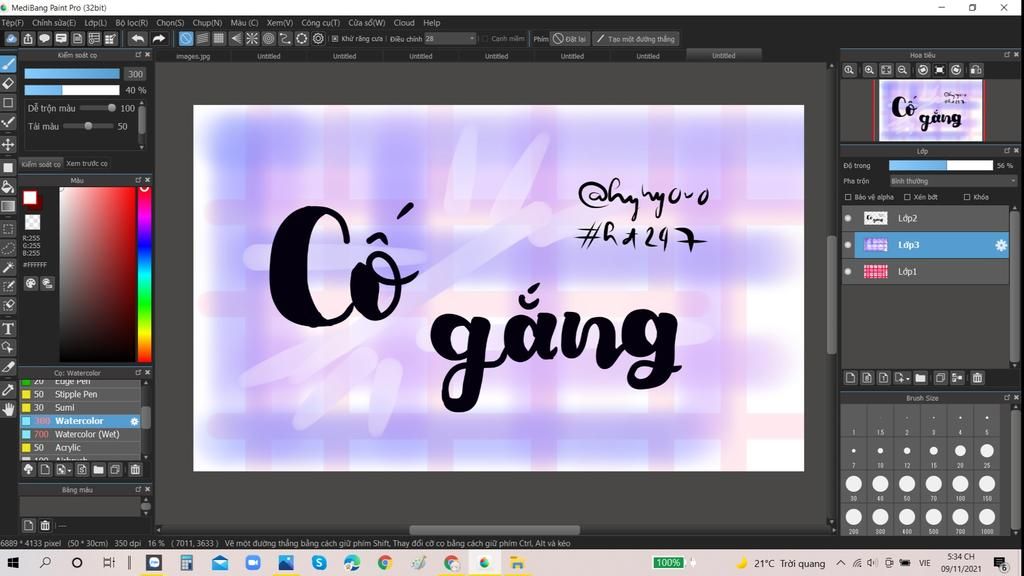1024x576 pixels.
Task: Hide the Lớp1 layer visibility dot
Action: pyautogui.click(x=848, y=272)
